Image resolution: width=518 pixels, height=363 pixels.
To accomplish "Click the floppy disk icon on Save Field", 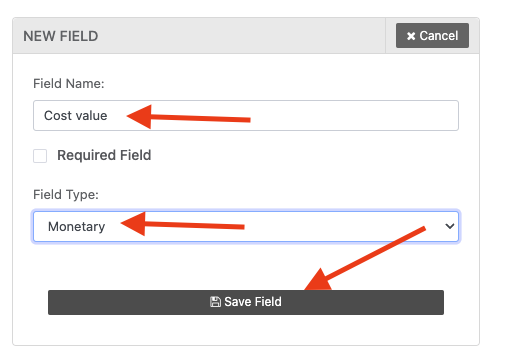I will 215,302.
